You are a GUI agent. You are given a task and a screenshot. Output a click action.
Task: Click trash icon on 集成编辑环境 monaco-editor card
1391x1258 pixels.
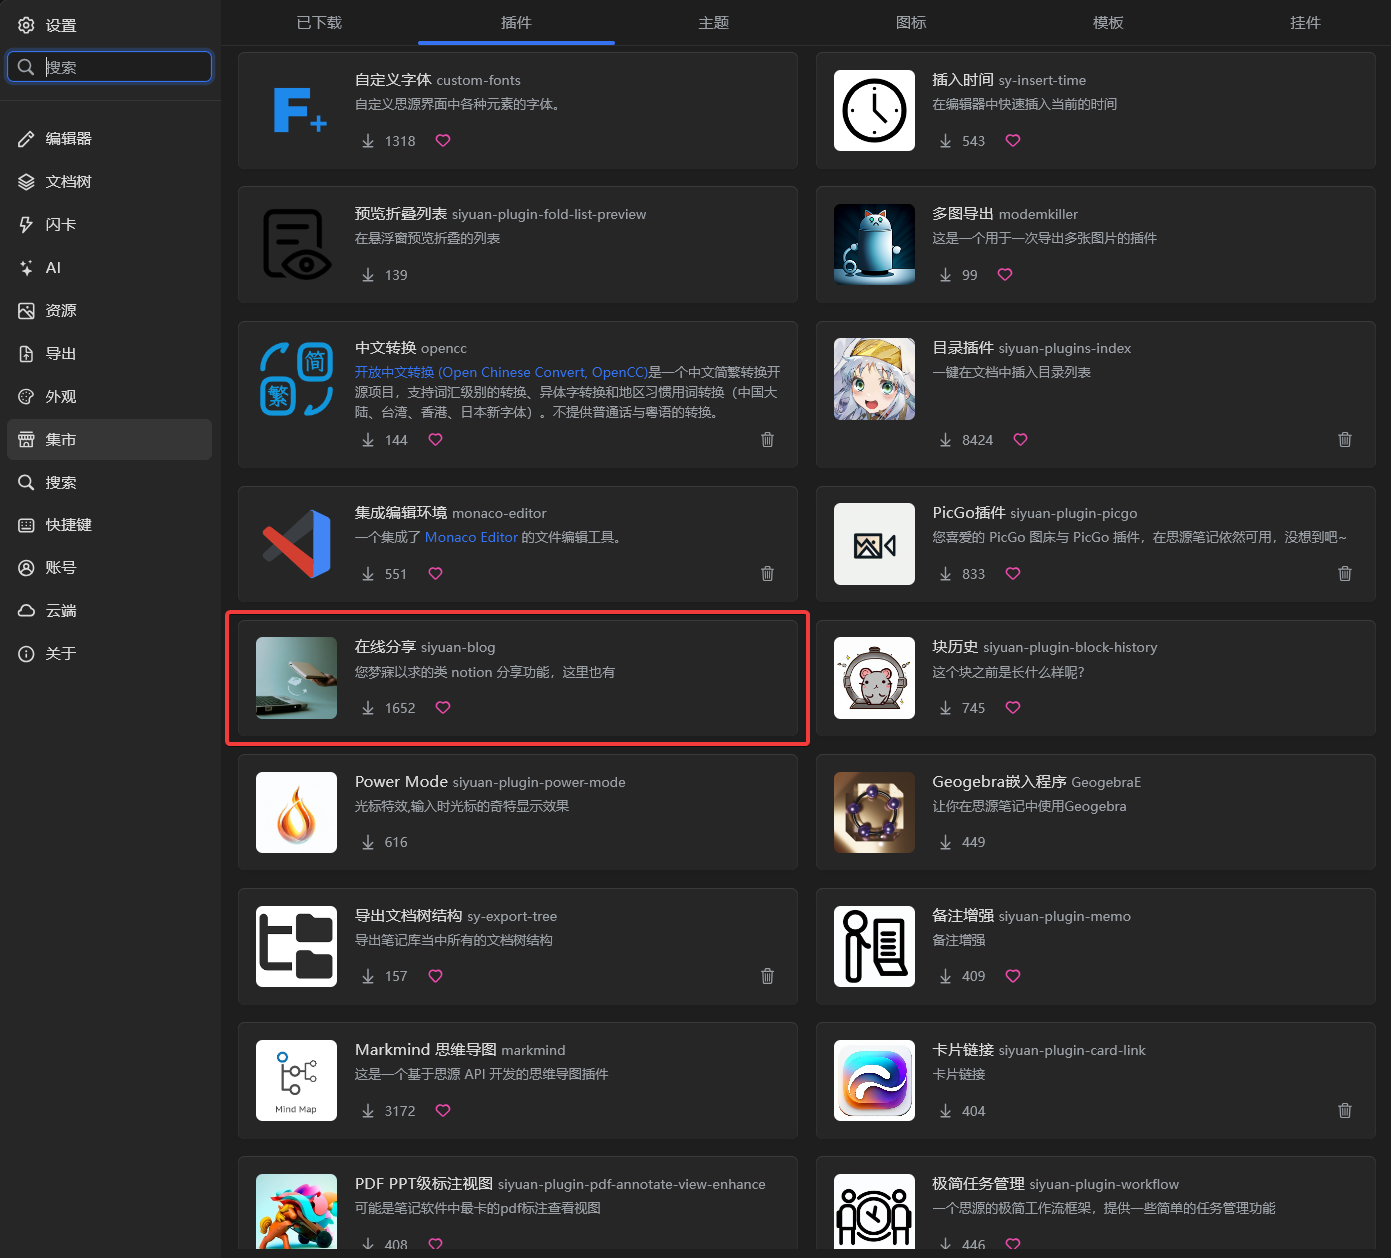(767, 574)
